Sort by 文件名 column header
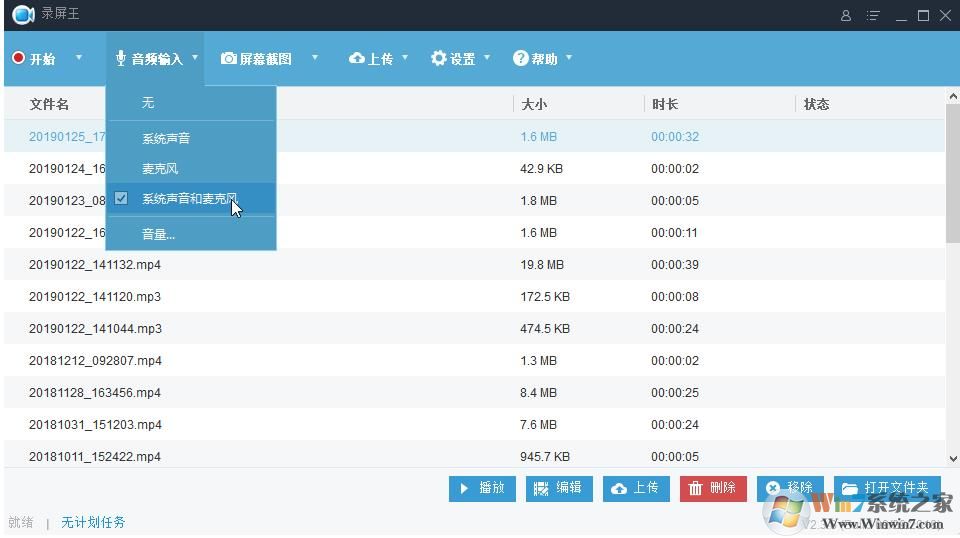 coord(49,104)
